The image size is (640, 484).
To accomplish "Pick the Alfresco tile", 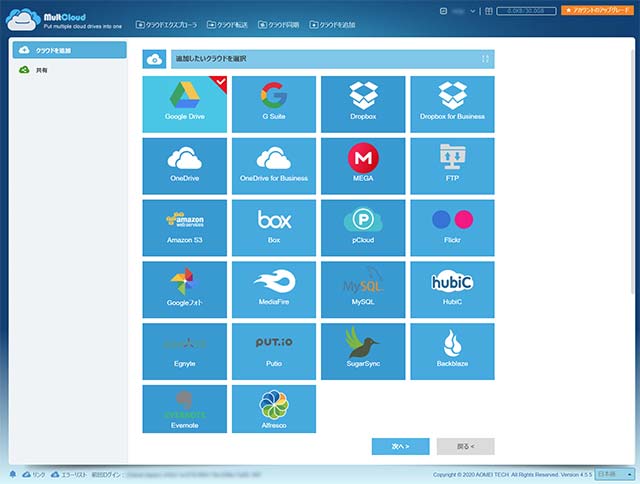I will [x=274, y=409].
